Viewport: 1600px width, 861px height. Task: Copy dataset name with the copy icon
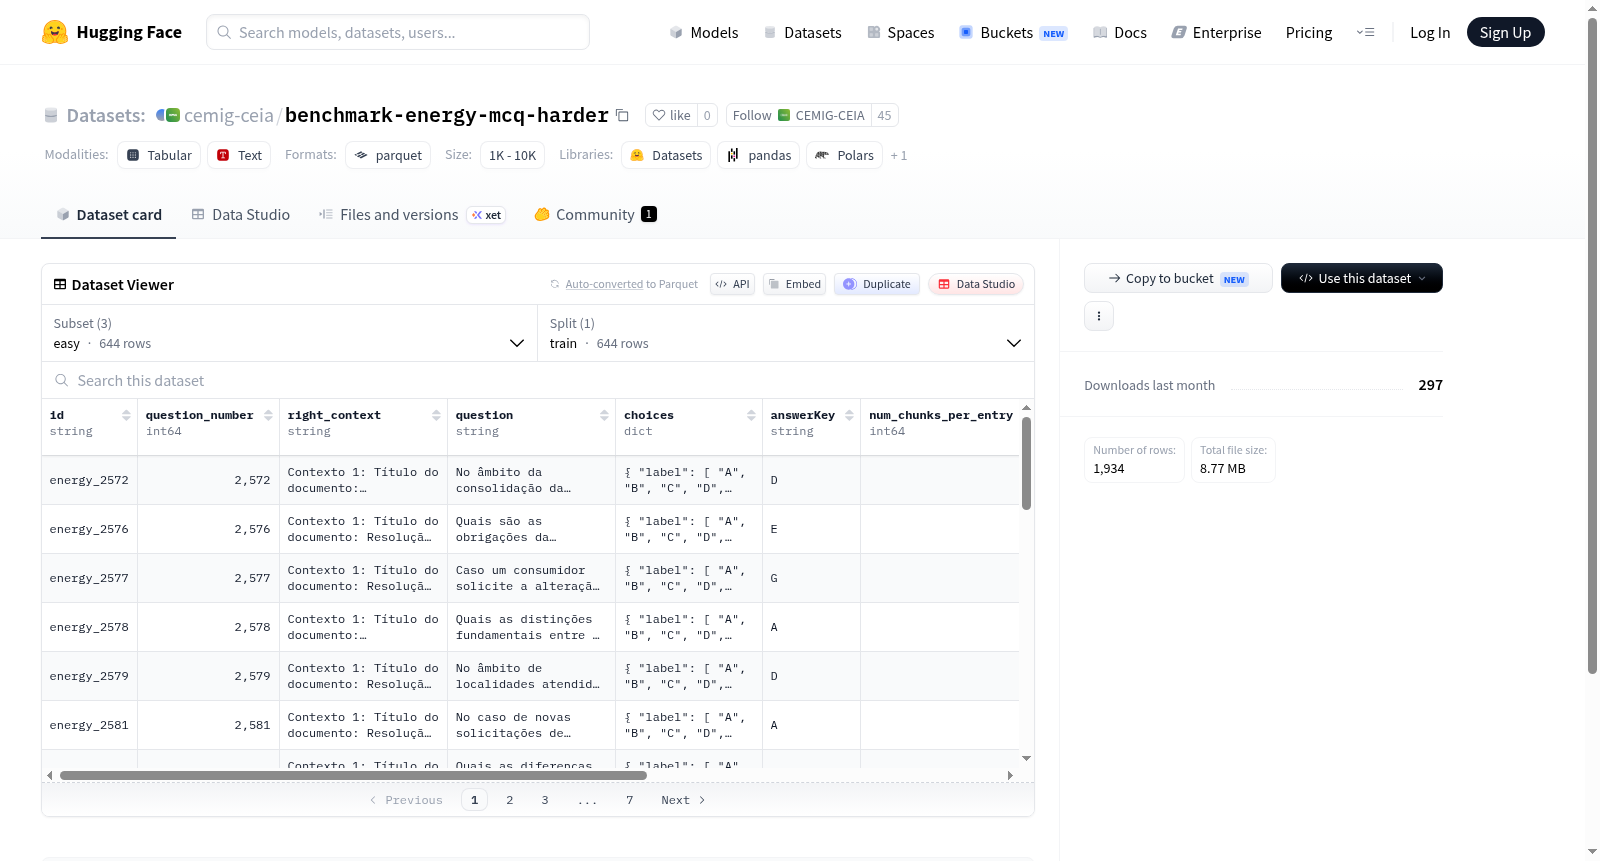(622, 115)
